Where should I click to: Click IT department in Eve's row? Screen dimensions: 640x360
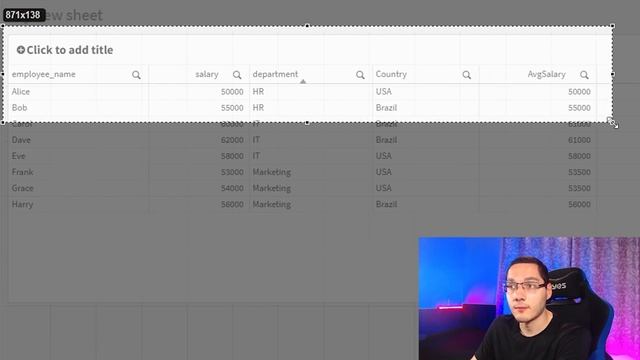click(x=256, y=156)
